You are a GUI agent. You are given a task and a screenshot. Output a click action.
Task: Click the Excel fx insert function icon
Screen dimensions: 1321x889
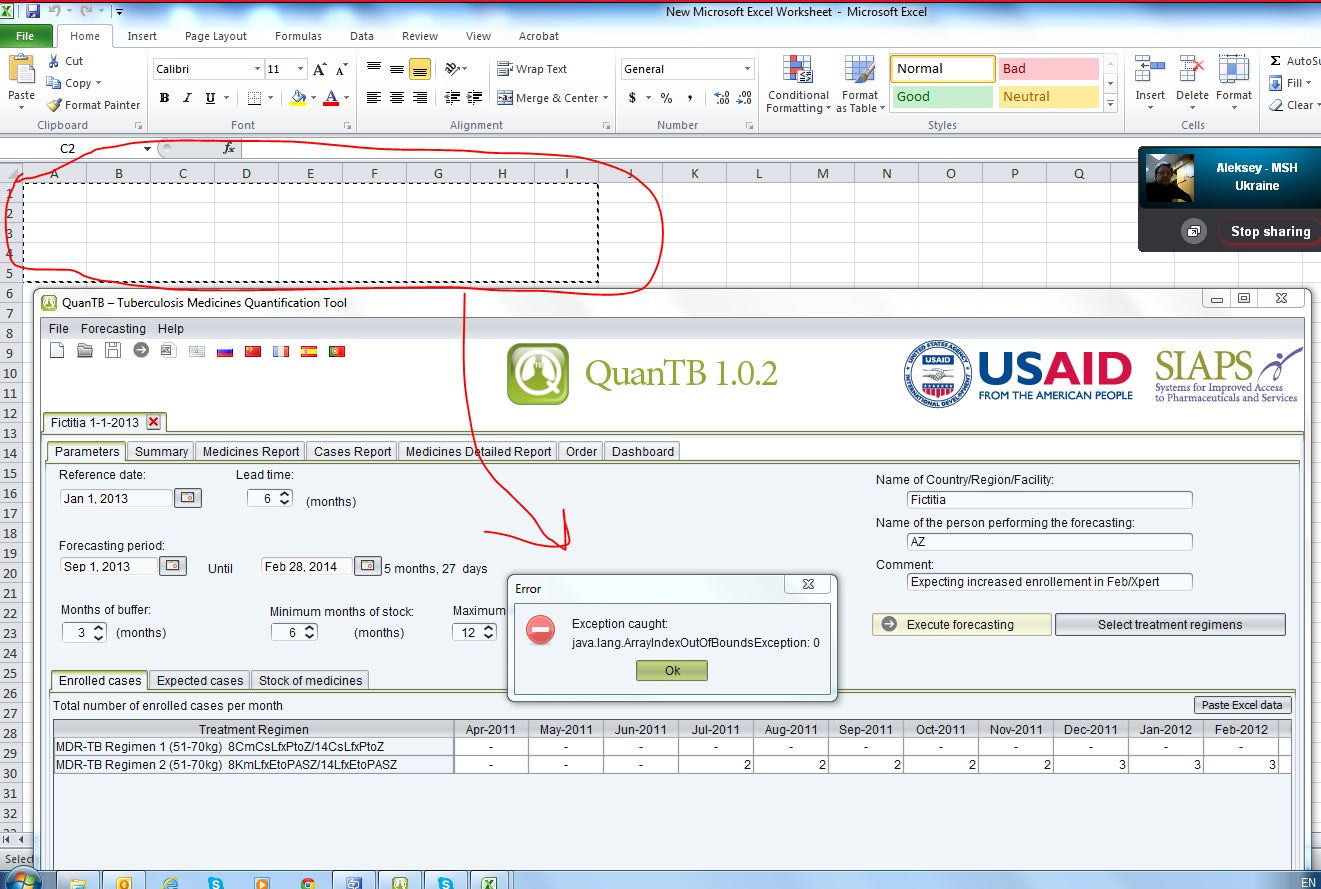229,148
